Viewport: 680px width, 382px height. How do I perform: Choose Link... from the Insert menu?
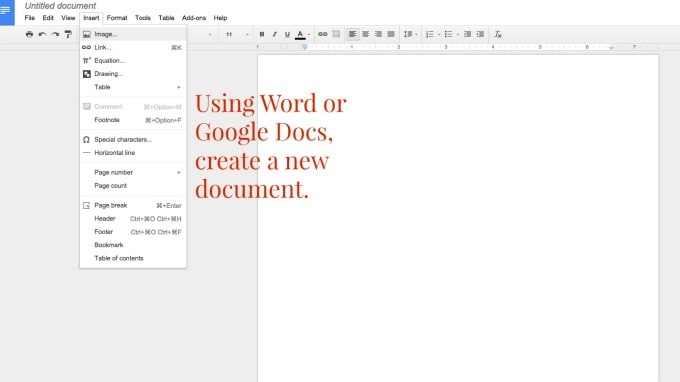[133, 47]
